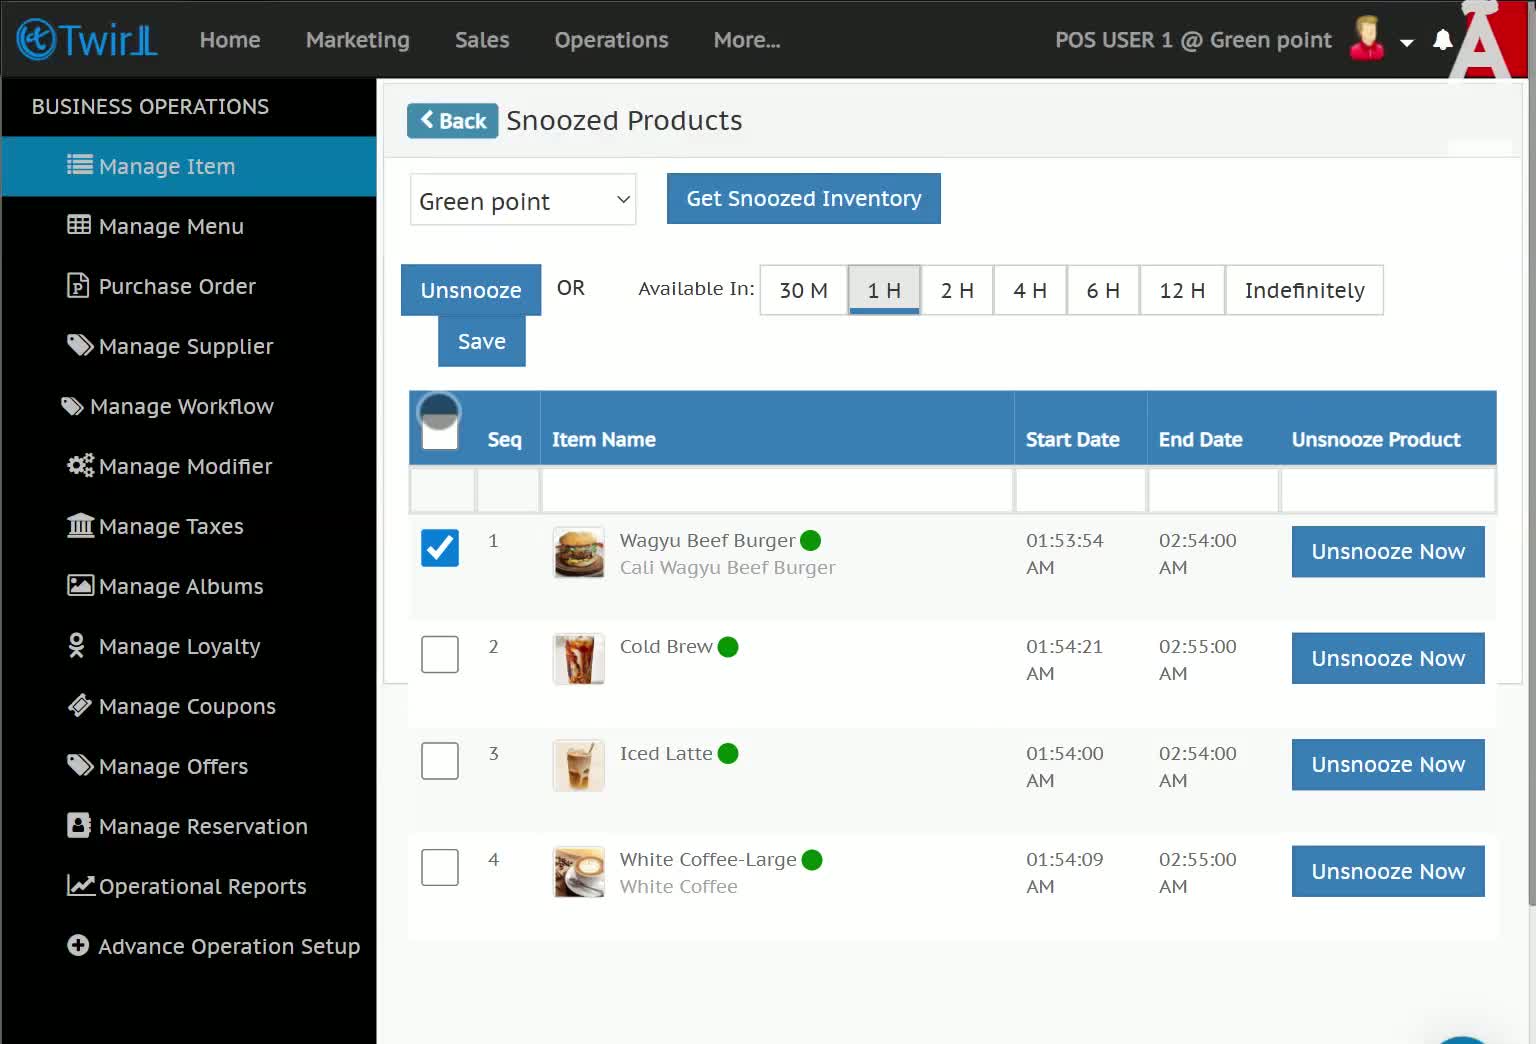Expand the POS user account arrow
The image size is (1536, 1044).
[x=1407, y=42]
